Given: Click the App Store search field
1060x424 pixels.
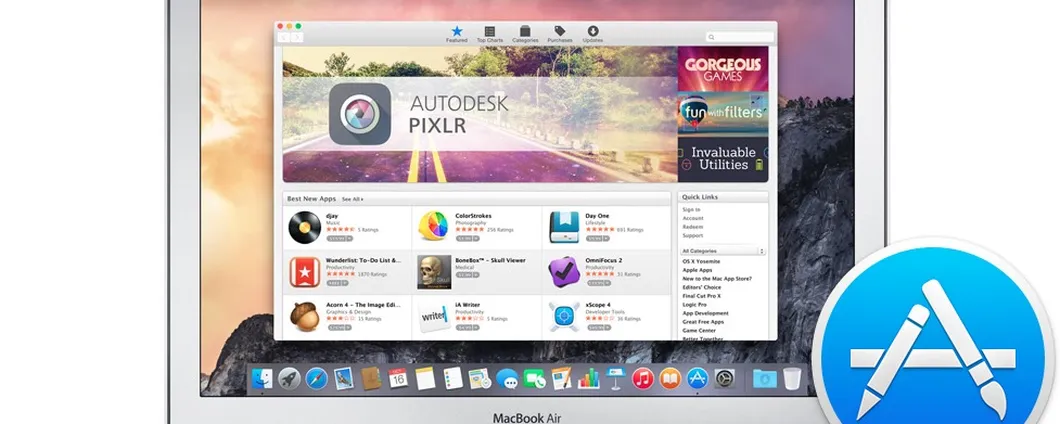Looking at the screenshot, I should [740, 37].
